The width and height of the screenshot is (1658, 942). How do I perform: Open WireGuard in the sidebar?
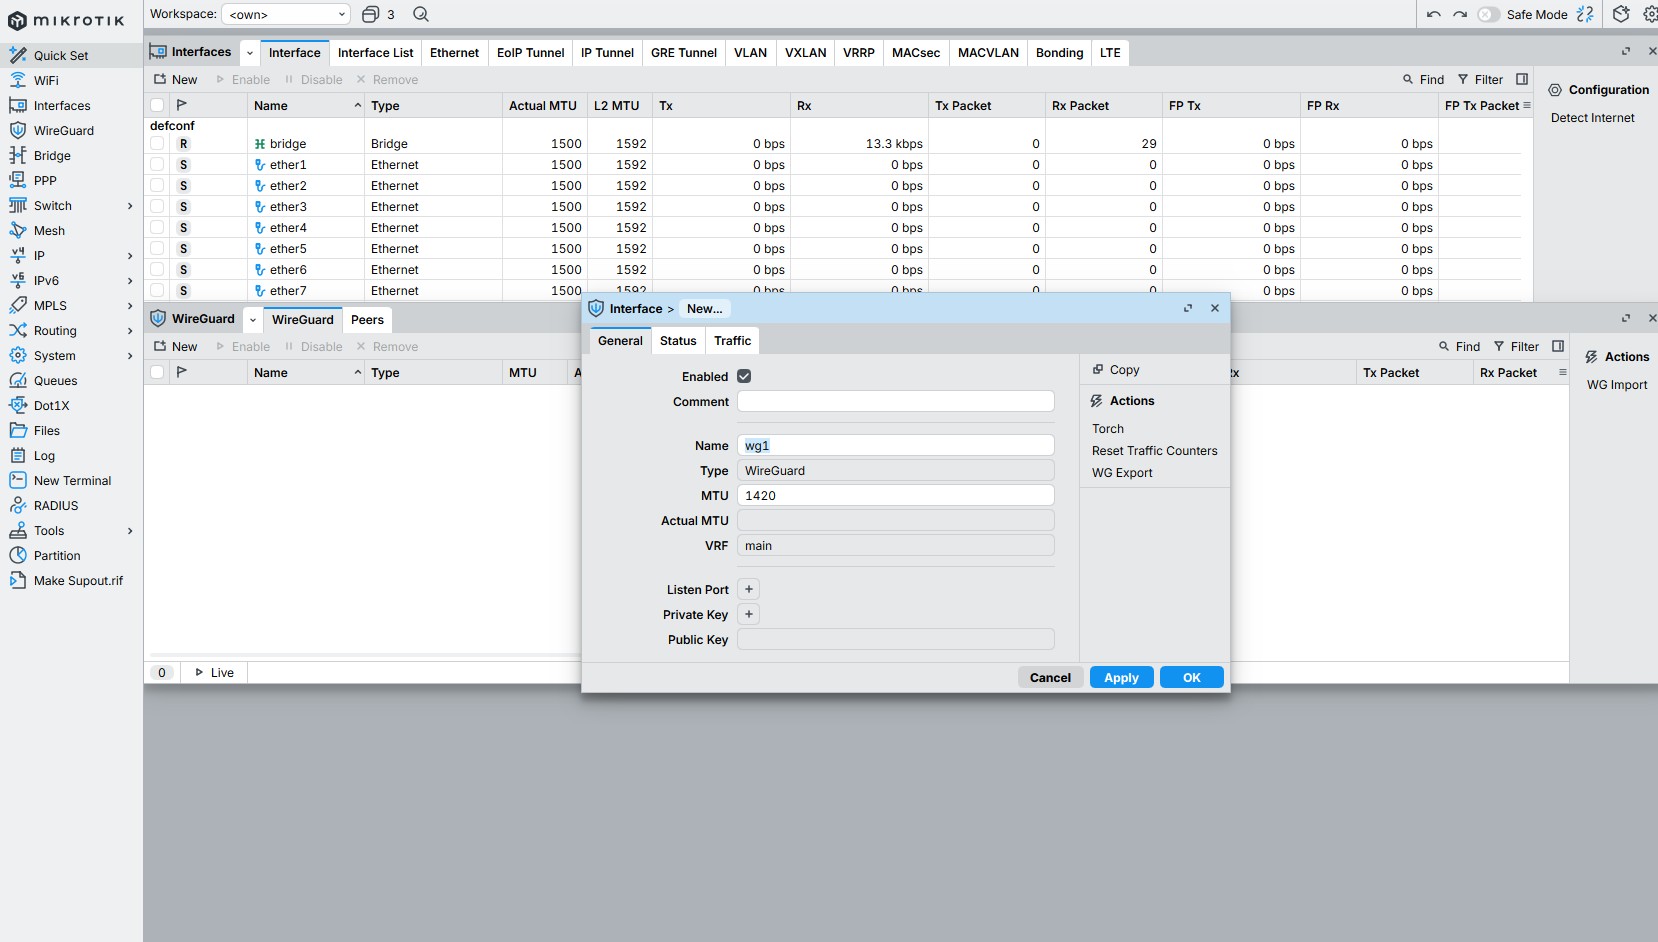[x=63, y=131]
